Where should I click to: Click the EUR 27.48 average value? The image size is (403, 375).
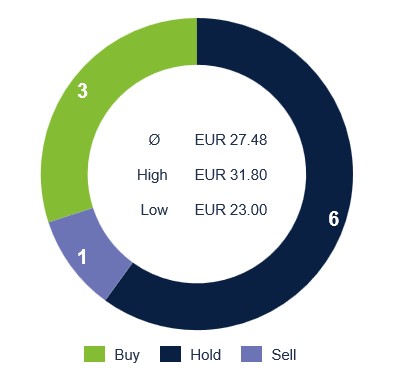pyautogui.click(x=231, y=140)
